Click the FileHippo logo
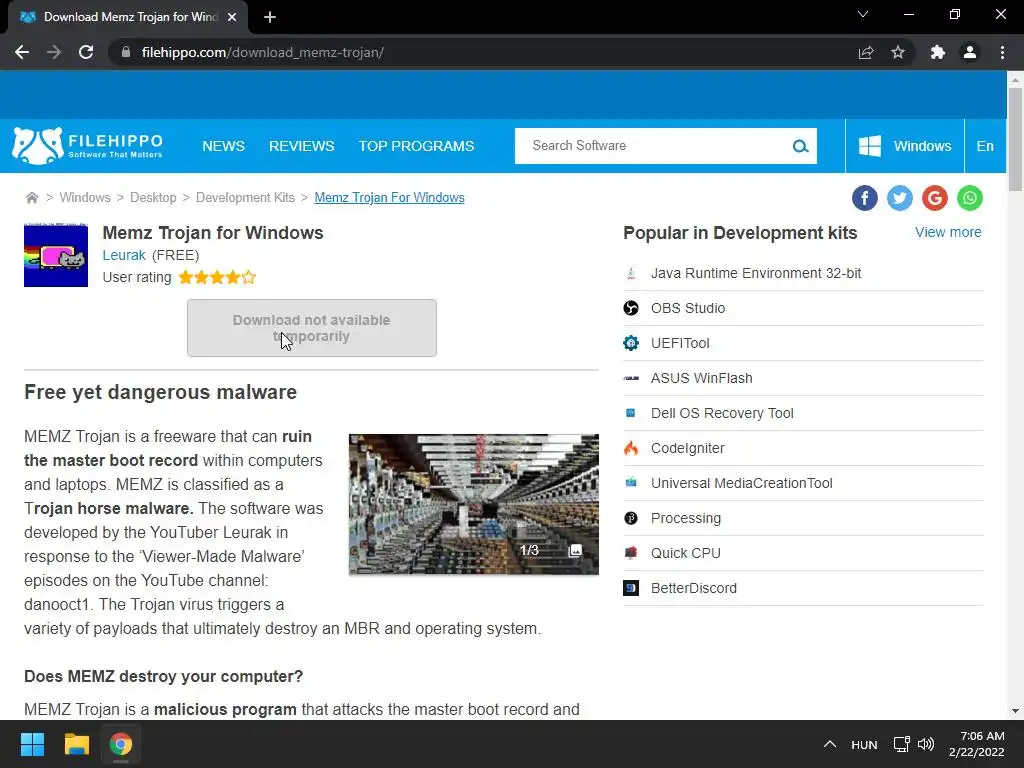The height and width of the screenshot is (768, 1024). point(88,146)
